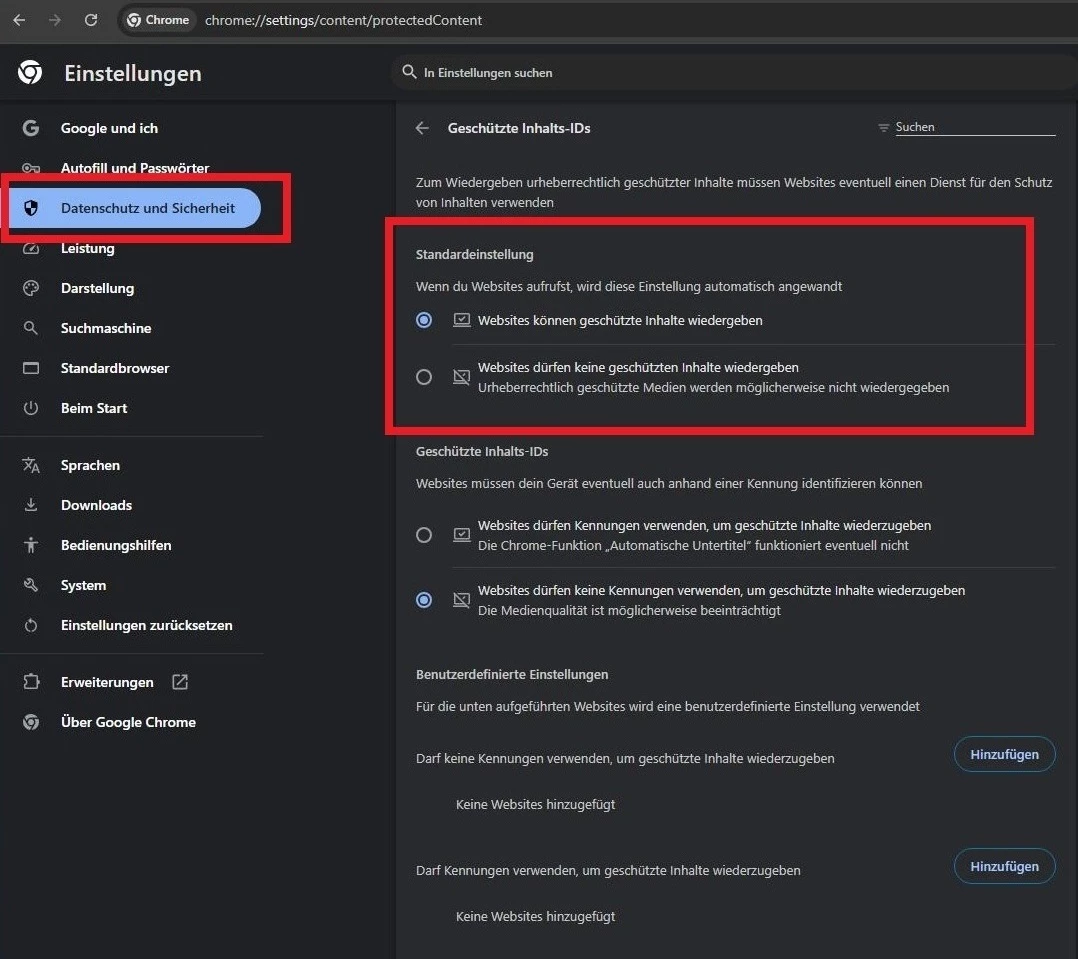Click the Benutzerdefinierte Einstellungen heading
1078x959 pixels.
(x=512, y=674)
